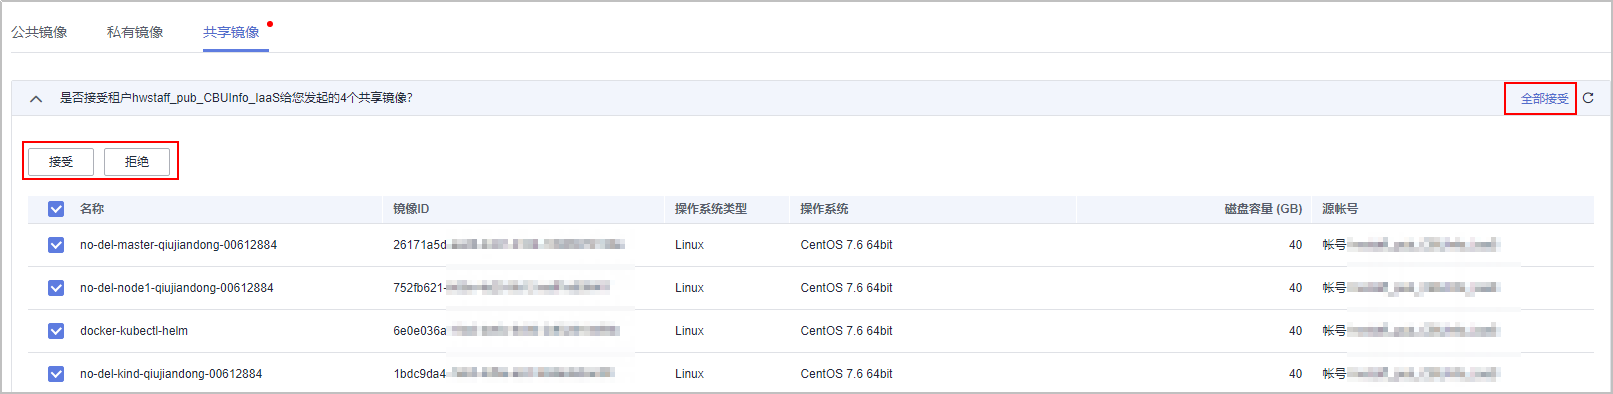Click image name docker-kubectl-helm
The width and height of the screenshot is (1613, 394).
coord(134,331)
